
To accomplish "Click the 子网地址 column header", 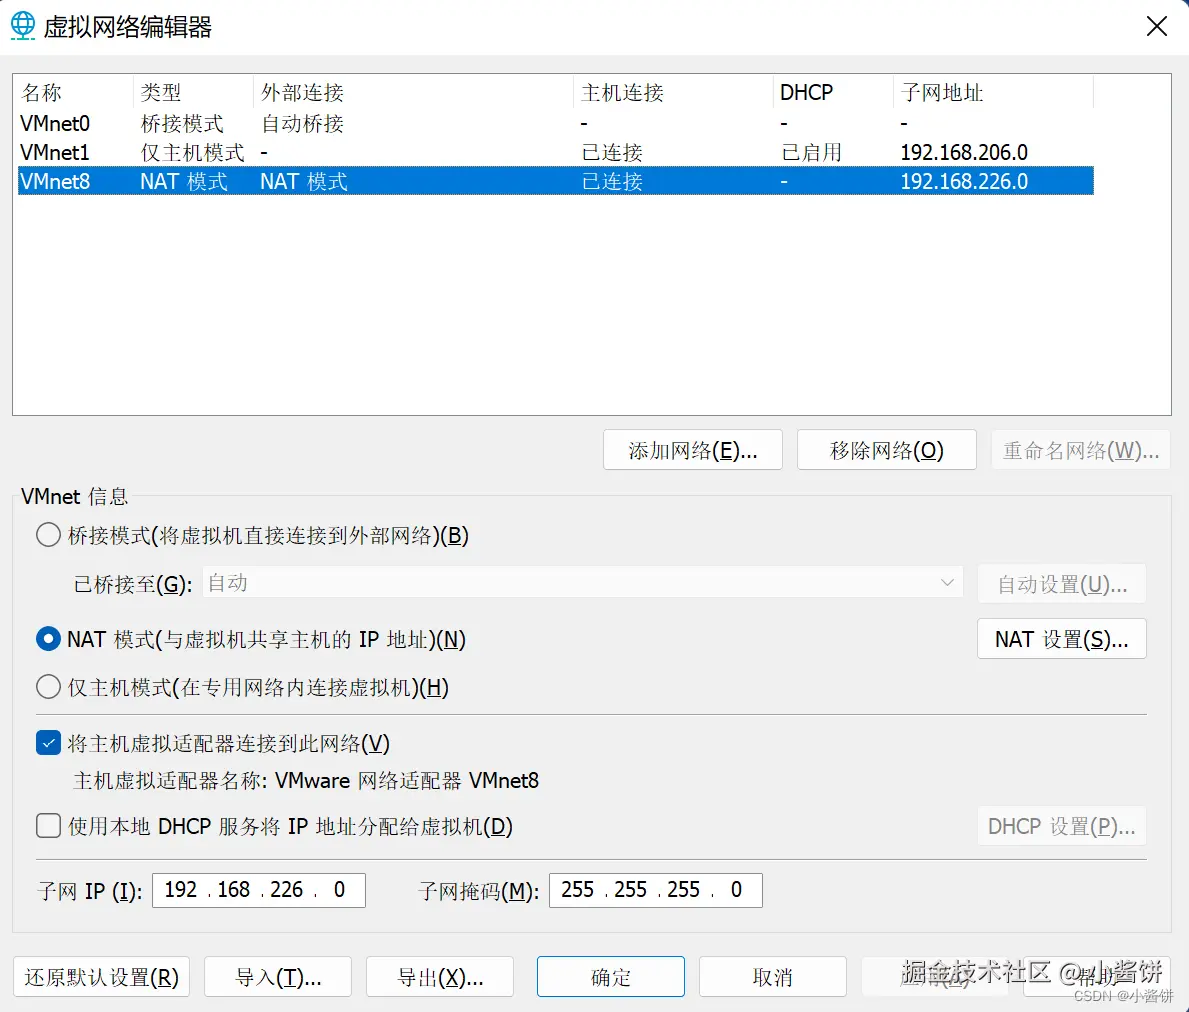I will [x=993, y=92].
